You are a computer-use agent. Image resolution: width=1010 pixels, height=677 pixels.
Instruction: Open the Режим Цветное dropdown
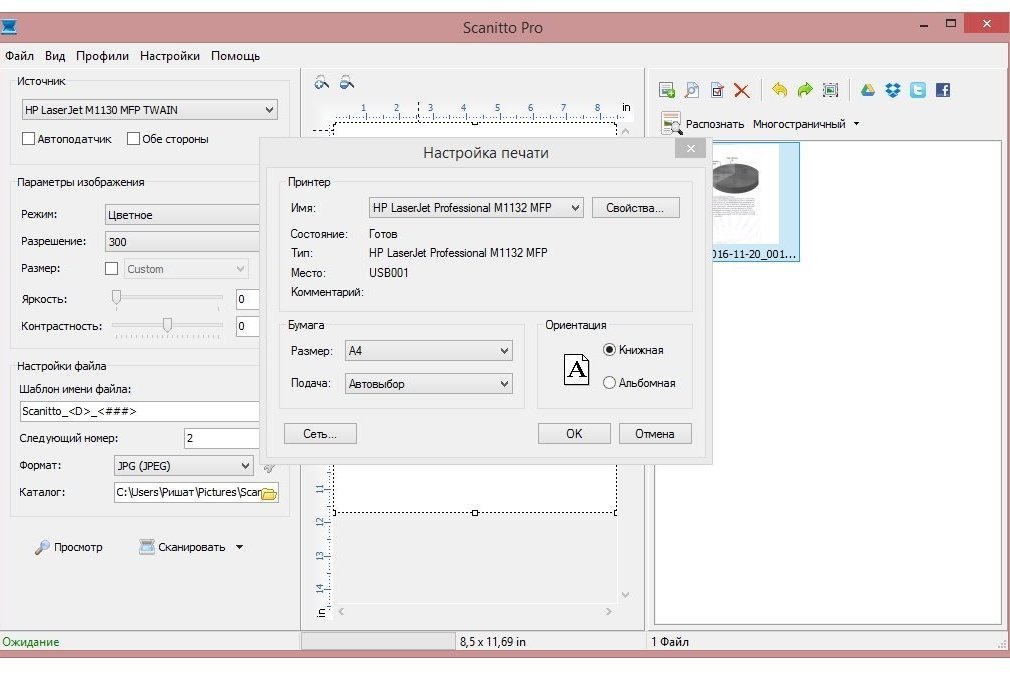tap(182, 215)
